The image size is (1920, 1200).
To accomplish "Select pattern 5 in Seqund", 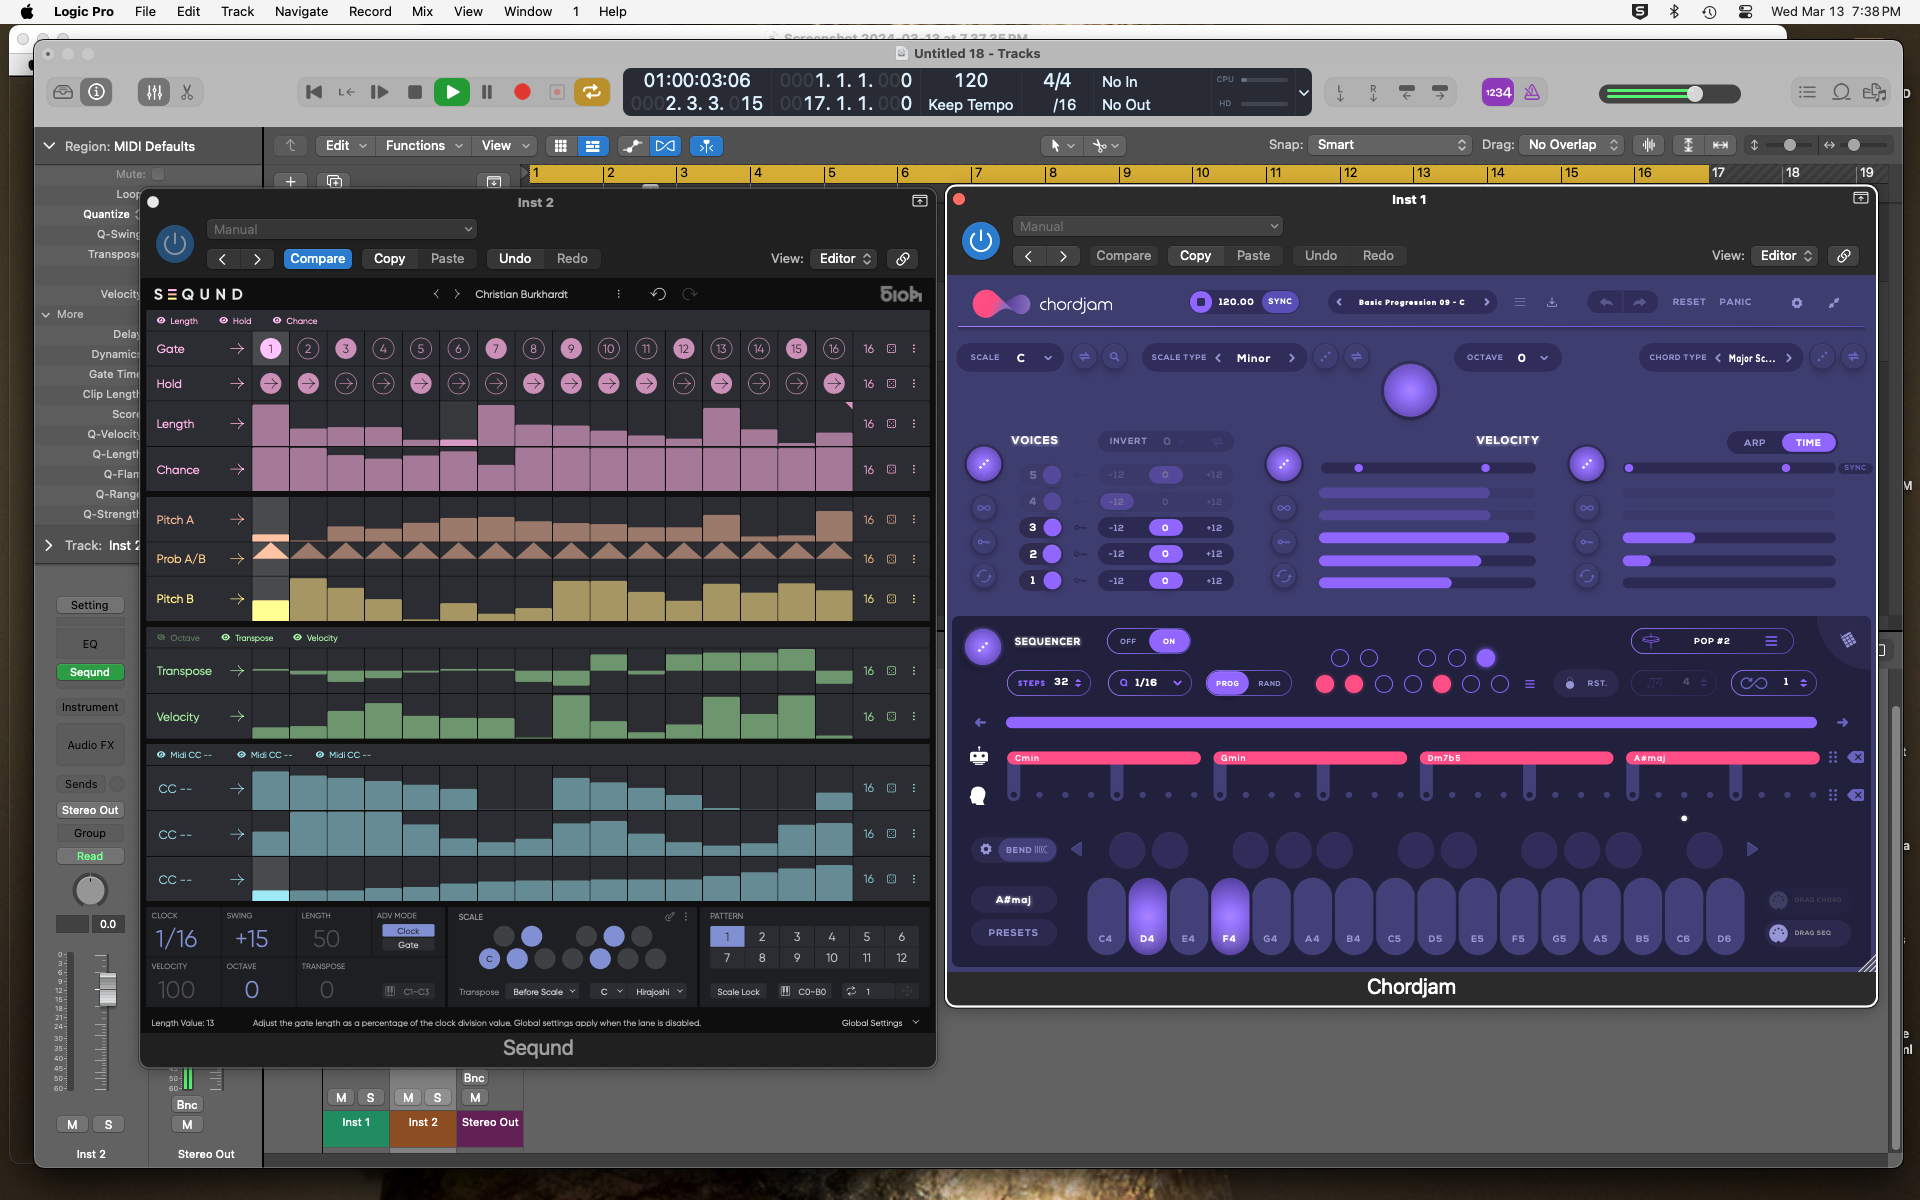I will tap(866, 937).
